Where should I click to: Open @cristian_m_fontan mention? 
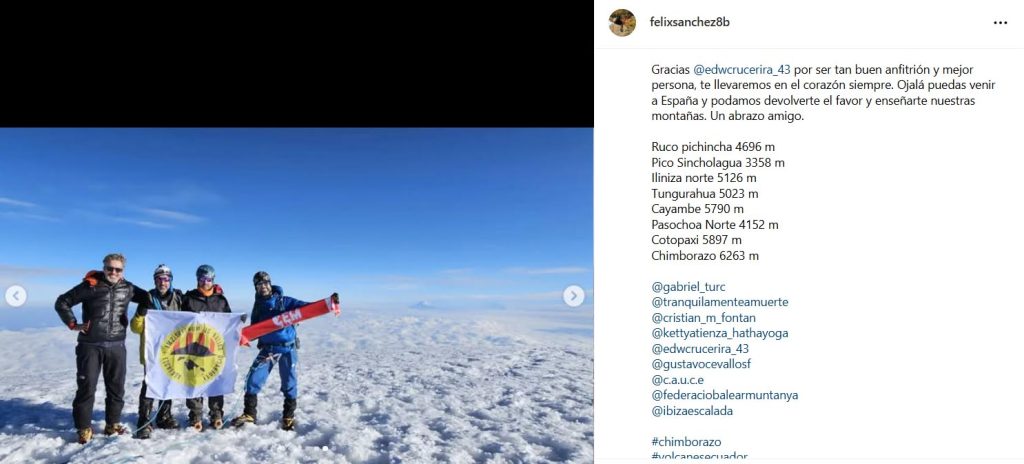[x=703, y=318]
